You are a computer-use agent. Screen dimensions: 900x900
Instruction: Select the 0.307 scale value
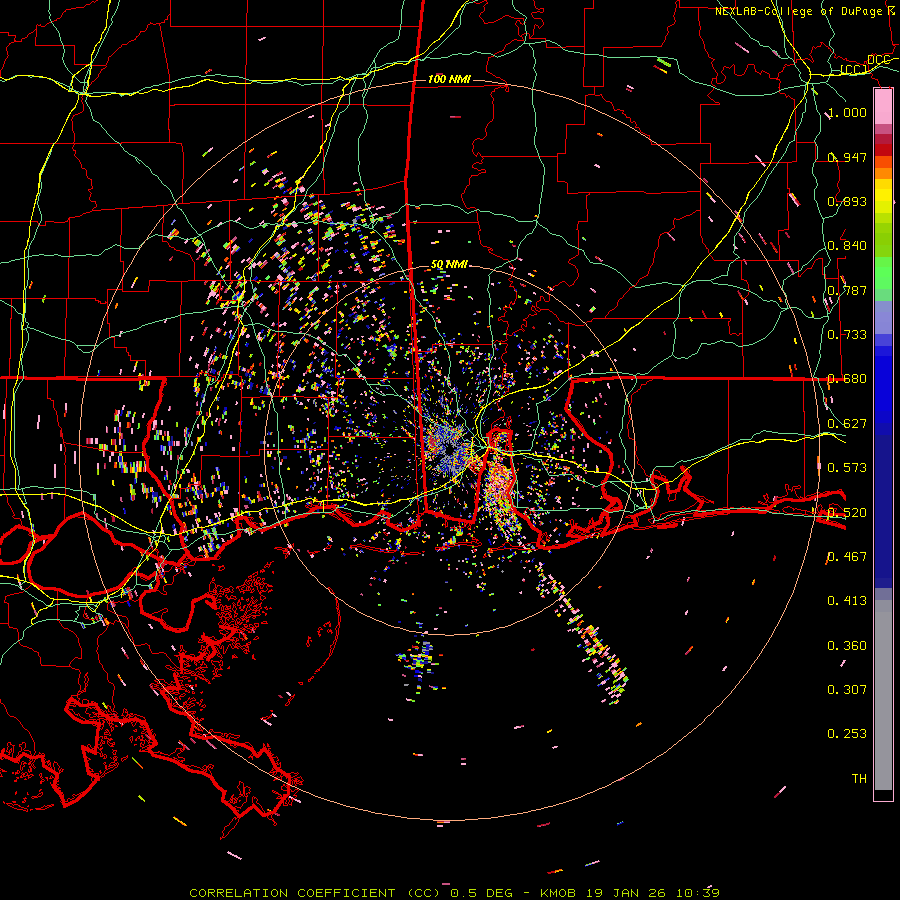pyautogui.click(x=847, y=690)
